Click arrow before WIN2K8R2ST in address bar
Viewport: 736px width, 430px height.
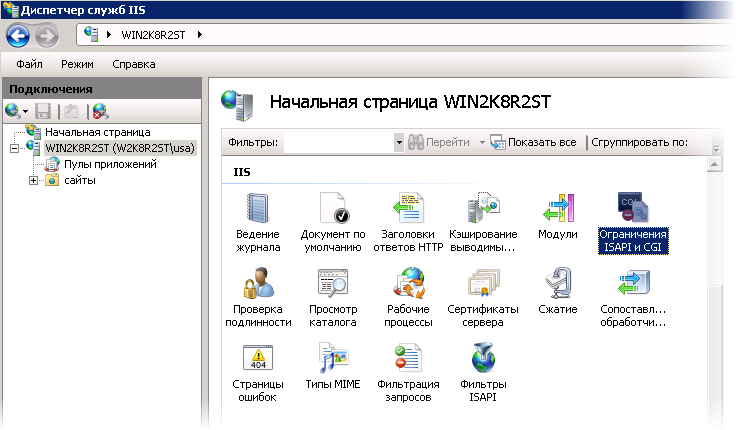pos(109,34)
